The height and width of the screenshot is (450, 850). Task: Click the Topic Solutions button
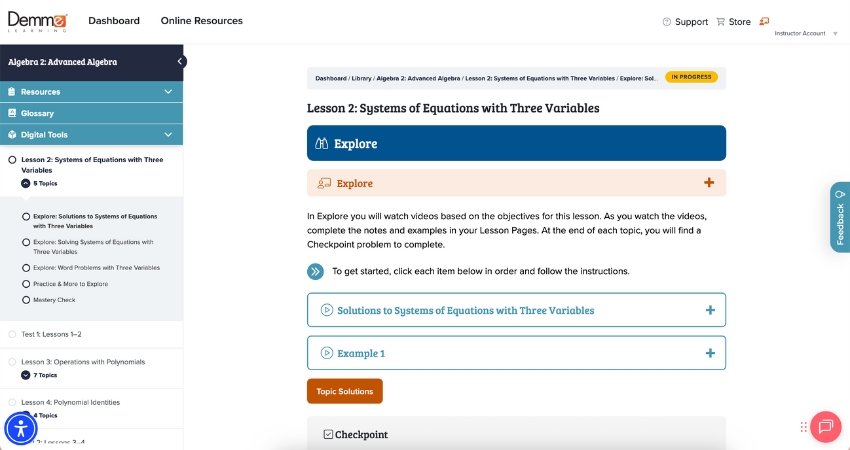point(344,391)
